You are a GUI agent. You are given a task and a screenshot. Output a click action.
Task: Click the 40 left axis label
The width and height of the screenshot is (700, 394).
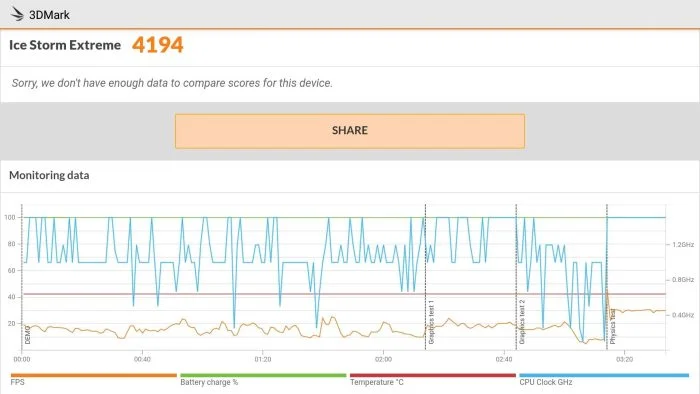click(x=12, y=297)
